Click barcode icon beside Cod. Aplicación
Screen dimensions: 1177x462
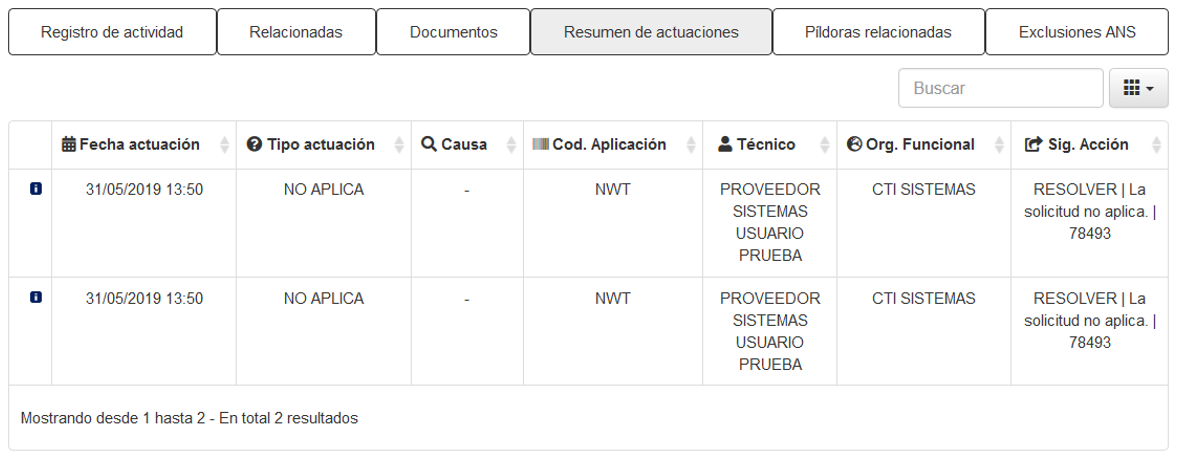point(540,144)
